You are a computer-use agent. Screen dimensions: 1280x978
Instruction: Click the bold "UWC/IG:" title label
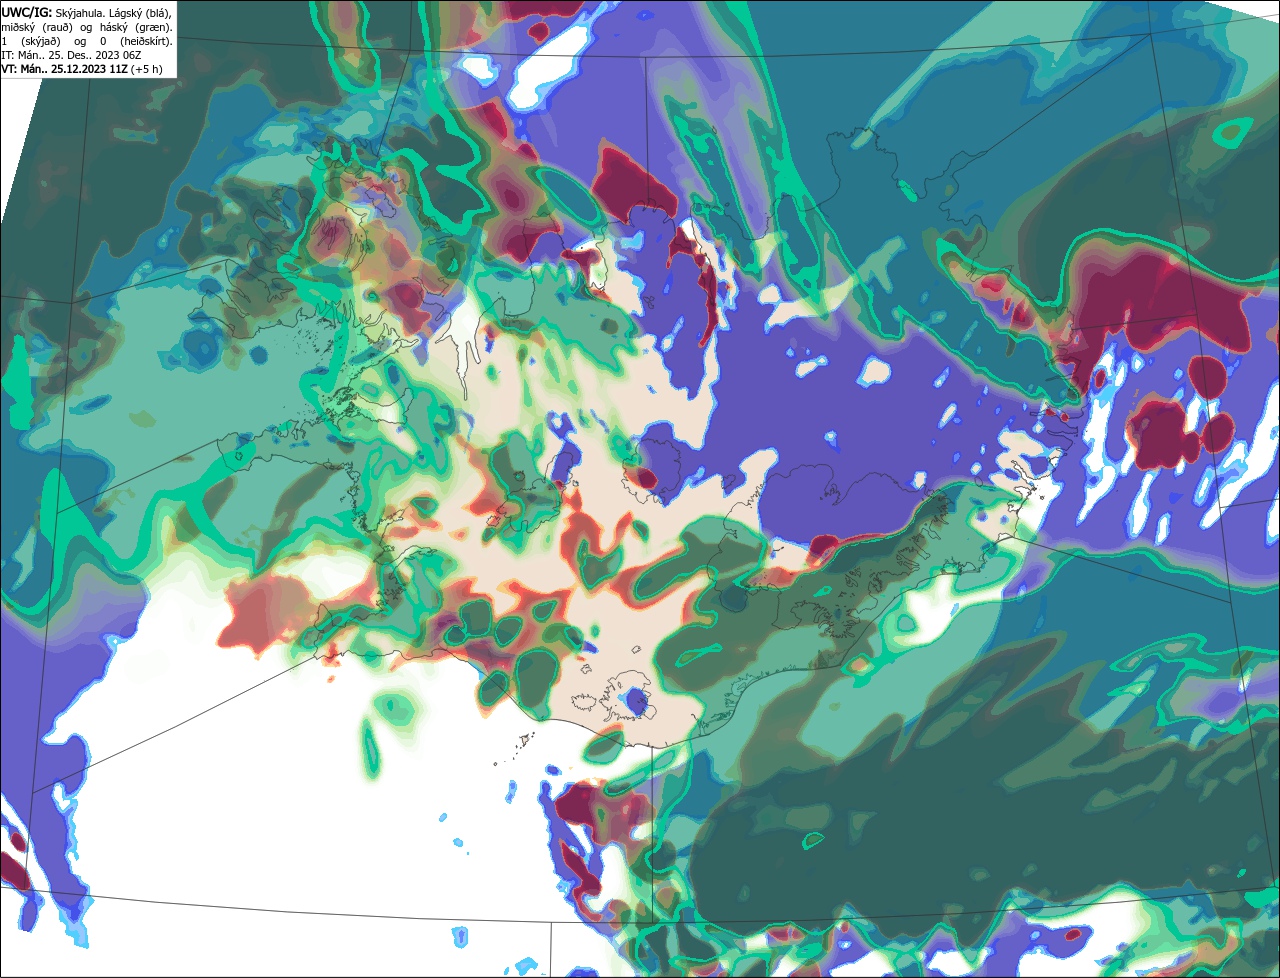[x=27, y=13]
